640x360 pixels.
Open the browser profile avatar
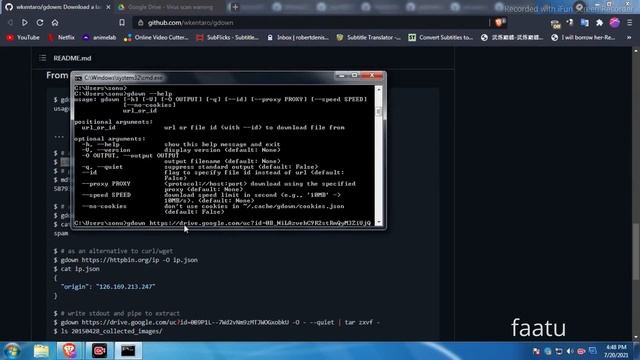(x=615, y=23)
